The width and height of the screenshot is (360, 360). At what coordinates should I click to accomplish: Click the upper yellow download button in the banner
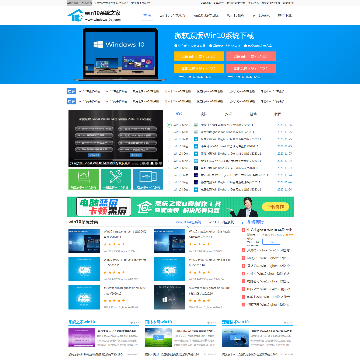point(199,56)
